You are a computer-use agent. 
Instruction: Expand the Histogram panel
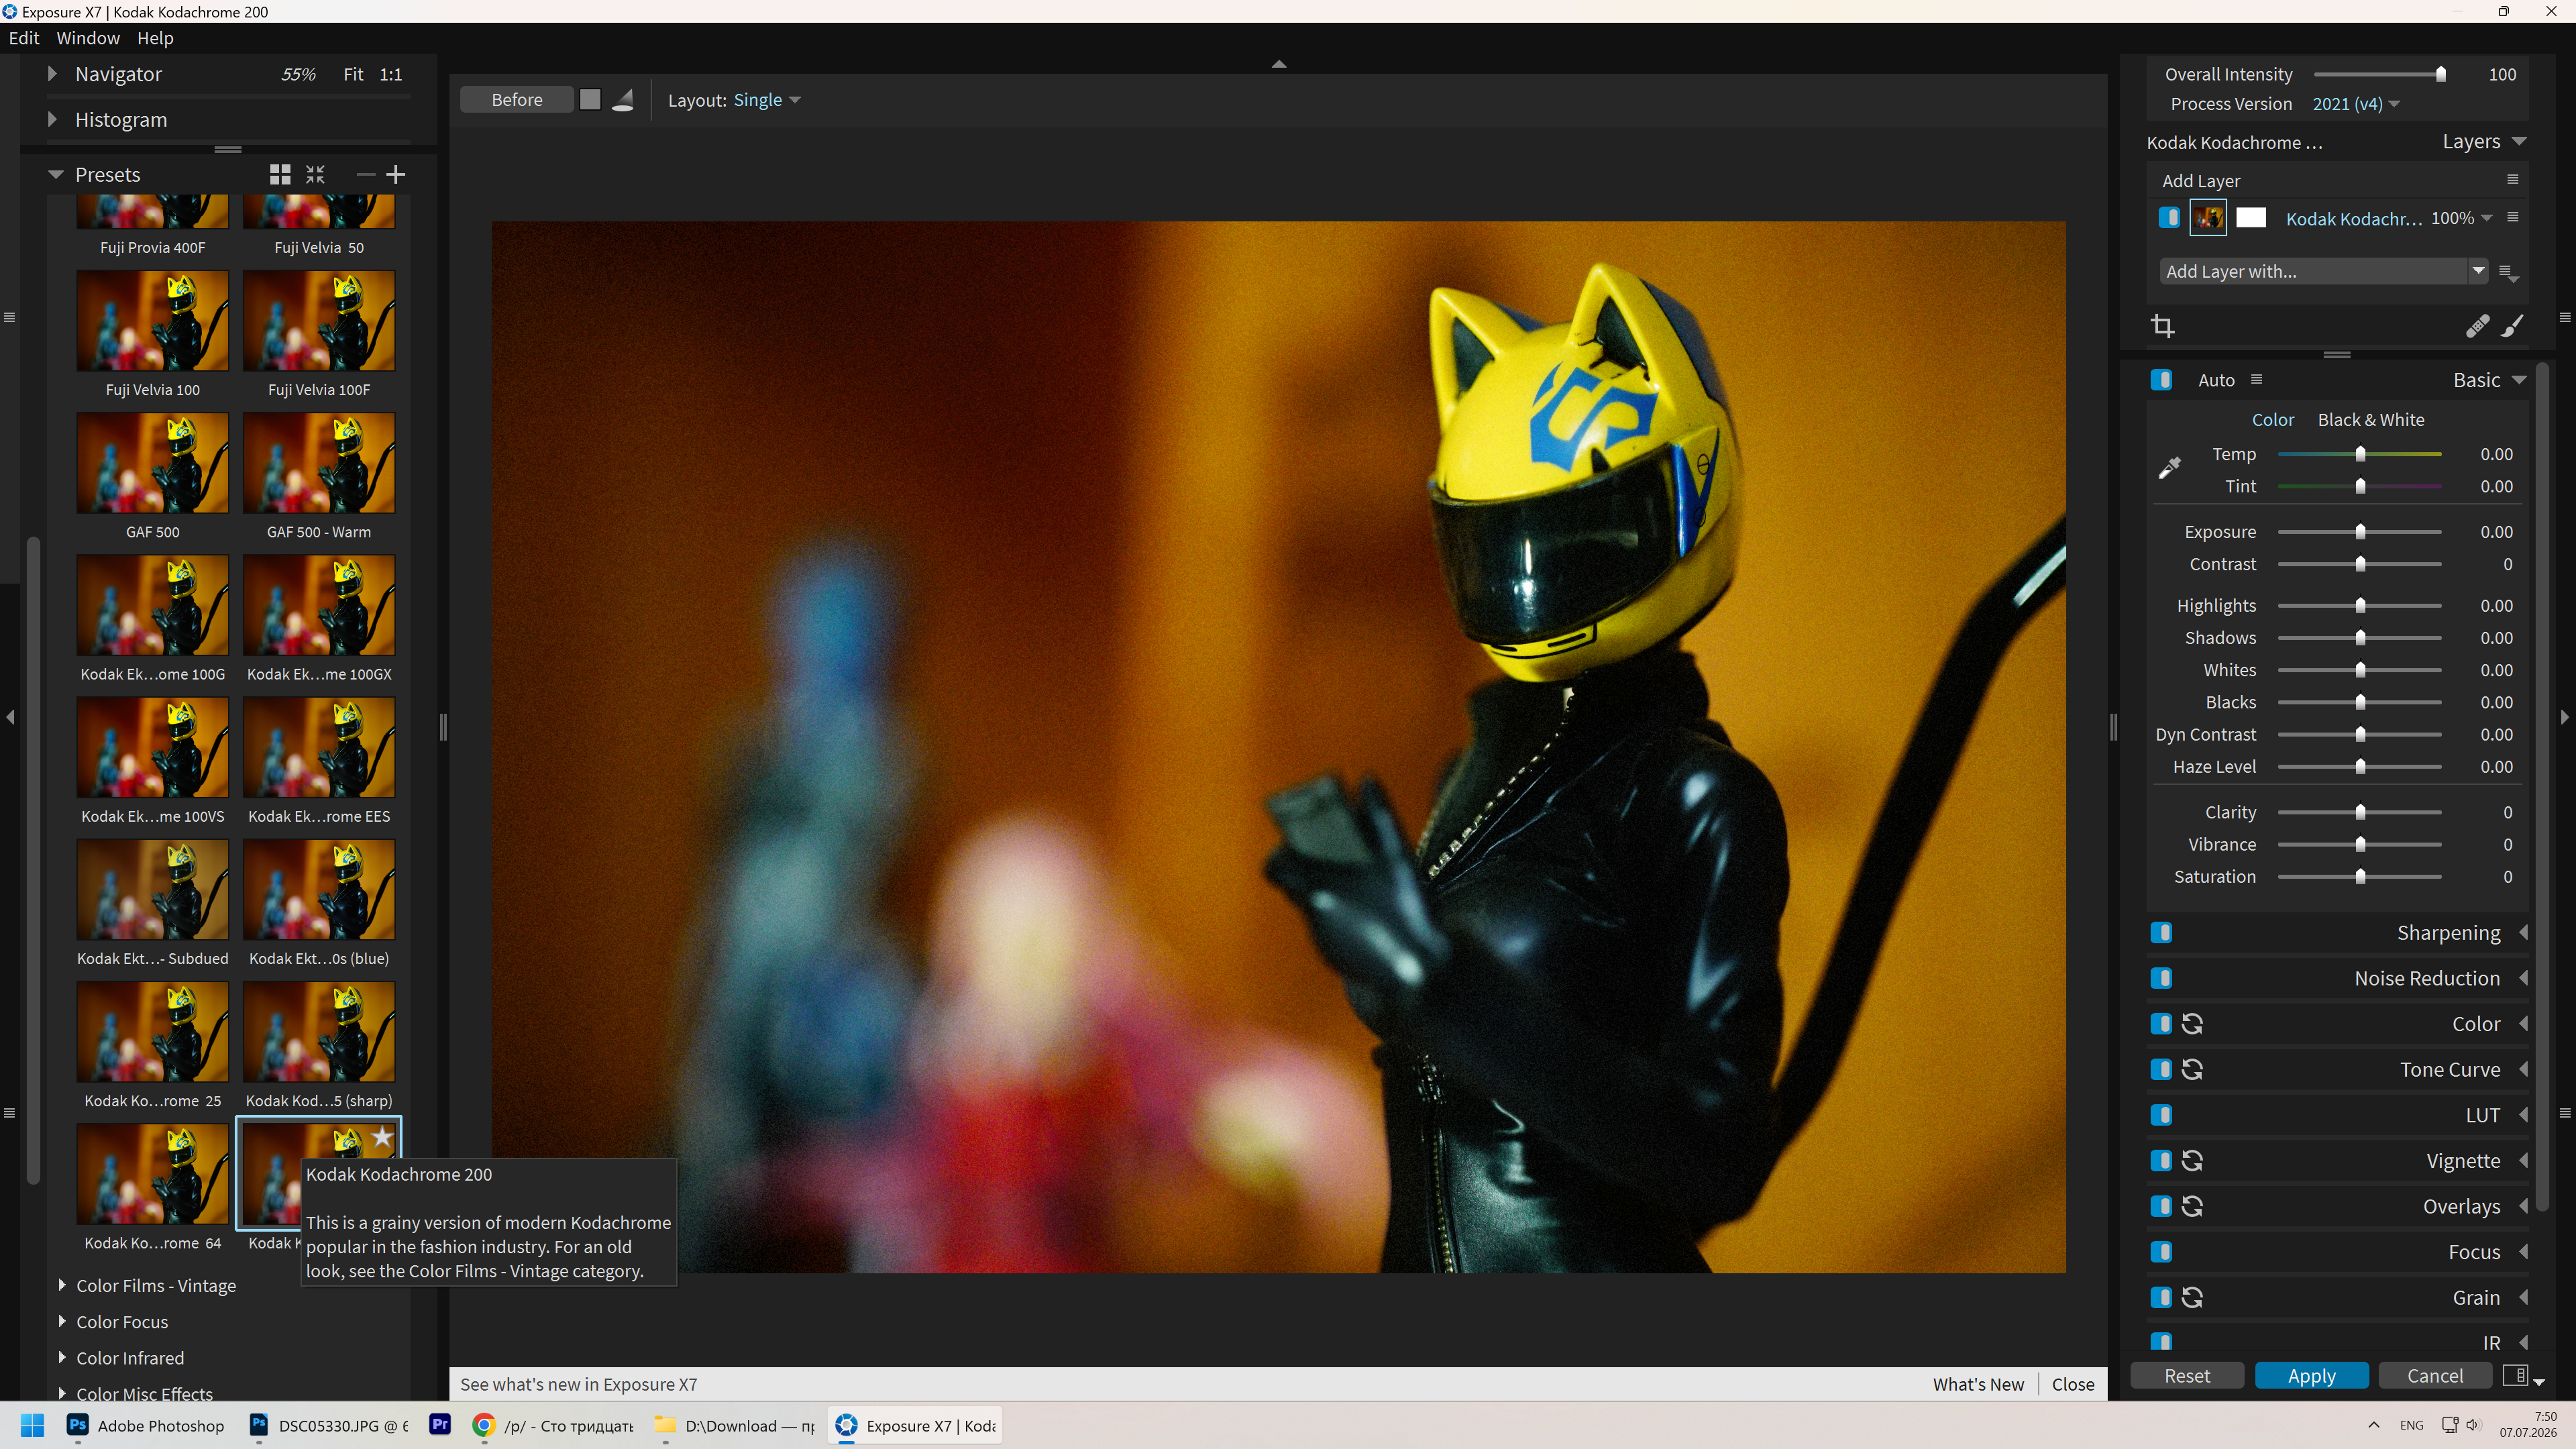[53, 120]
